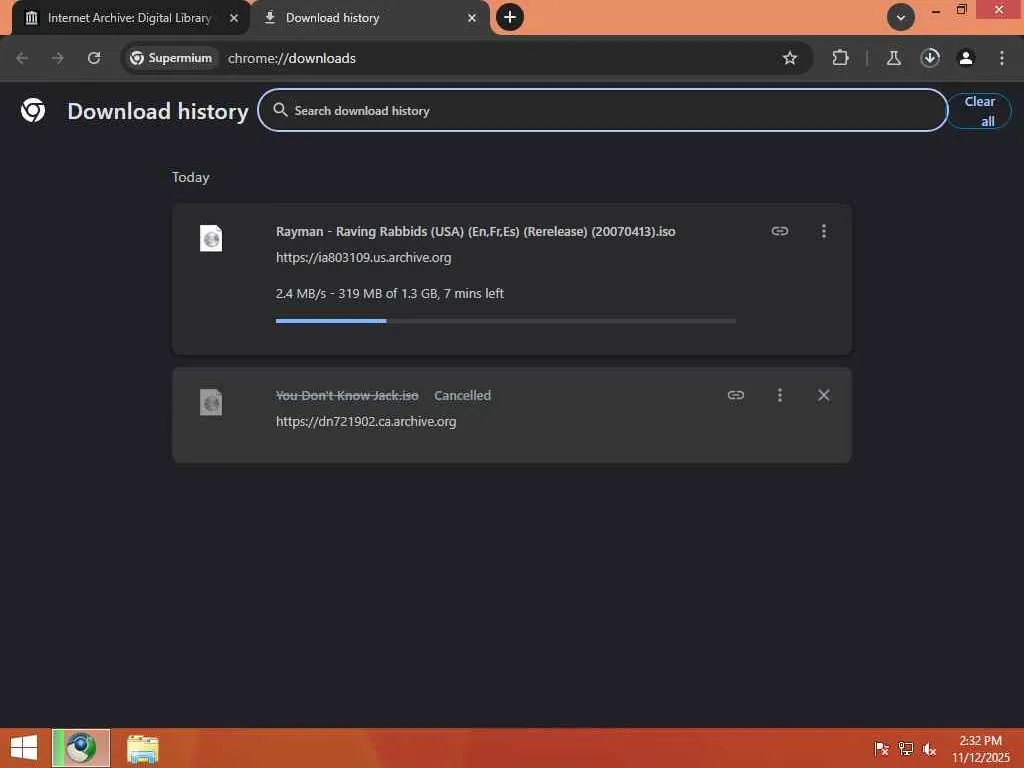Open the Extensions puzzle icon
The height and width of the screenshot is (768, 1024).
[840, 58]
